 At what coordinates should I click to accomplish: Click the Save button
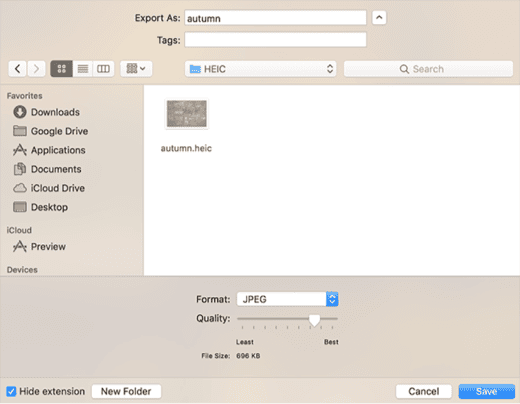(487, 391)
